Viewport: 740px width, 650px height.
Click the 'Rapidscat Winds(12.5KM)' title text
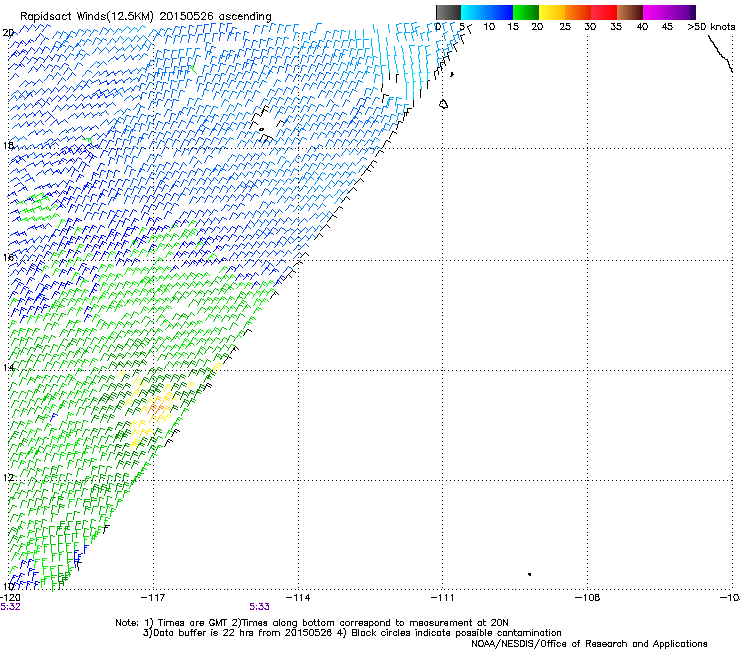point(87,17)
